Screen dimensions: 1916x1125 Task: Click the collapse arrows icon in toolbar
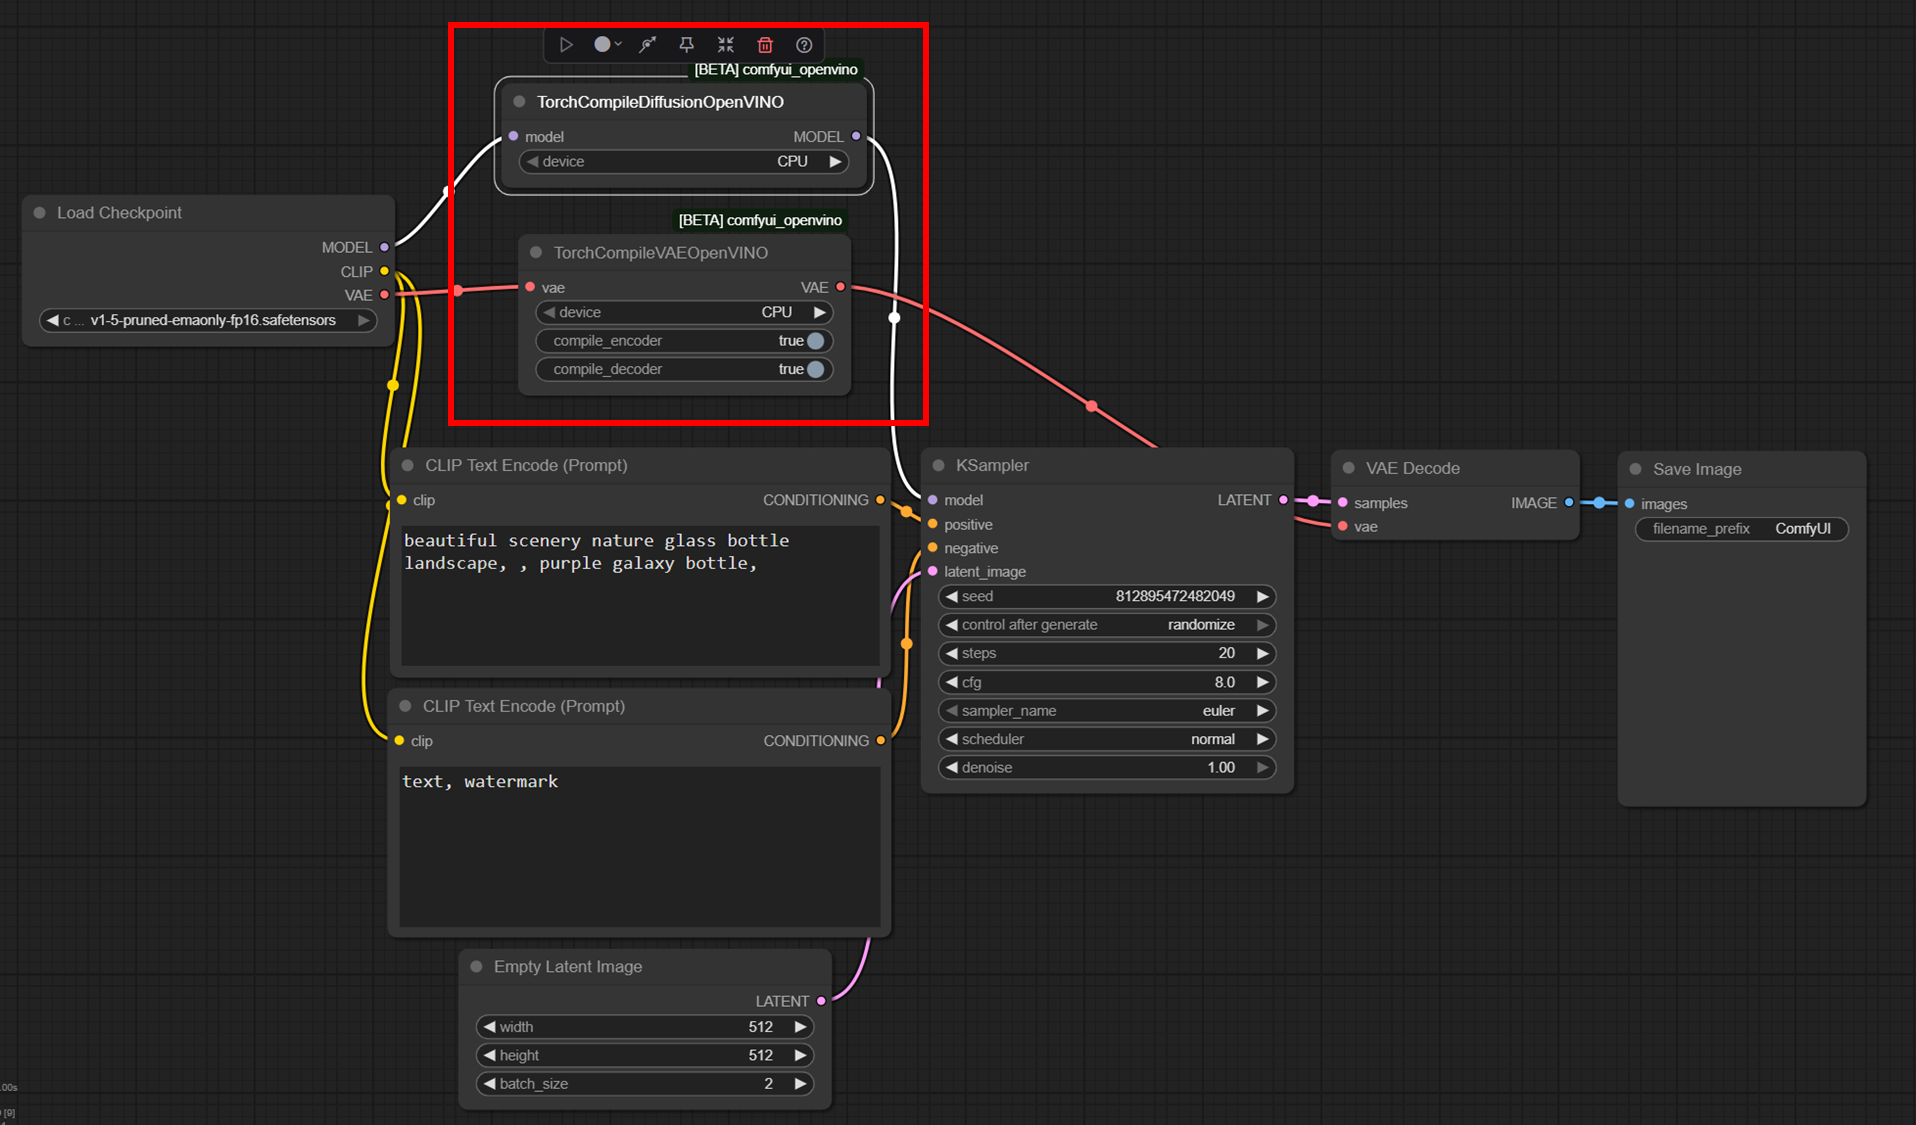click(x=726, y=45)
